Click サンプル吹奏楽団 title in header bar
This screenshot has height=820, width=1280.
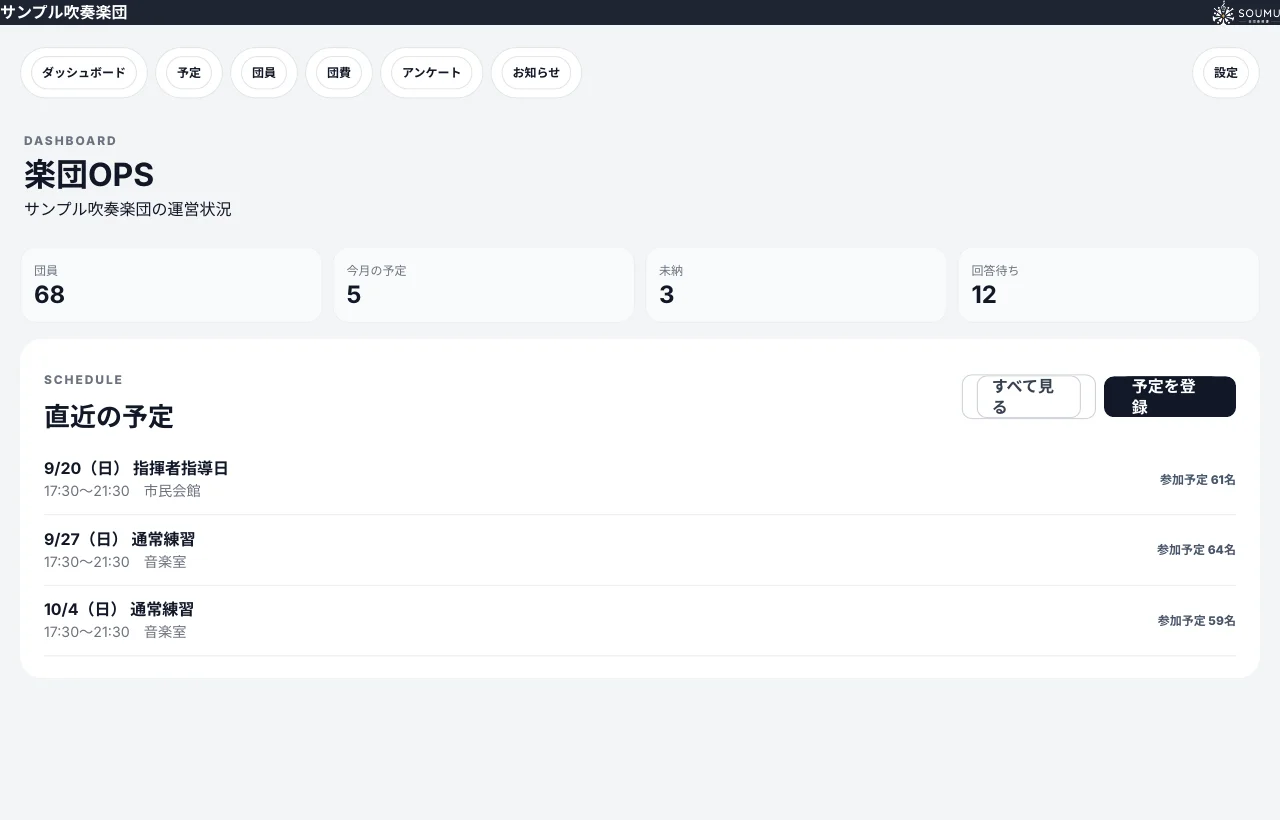click(x=64, y=12)
